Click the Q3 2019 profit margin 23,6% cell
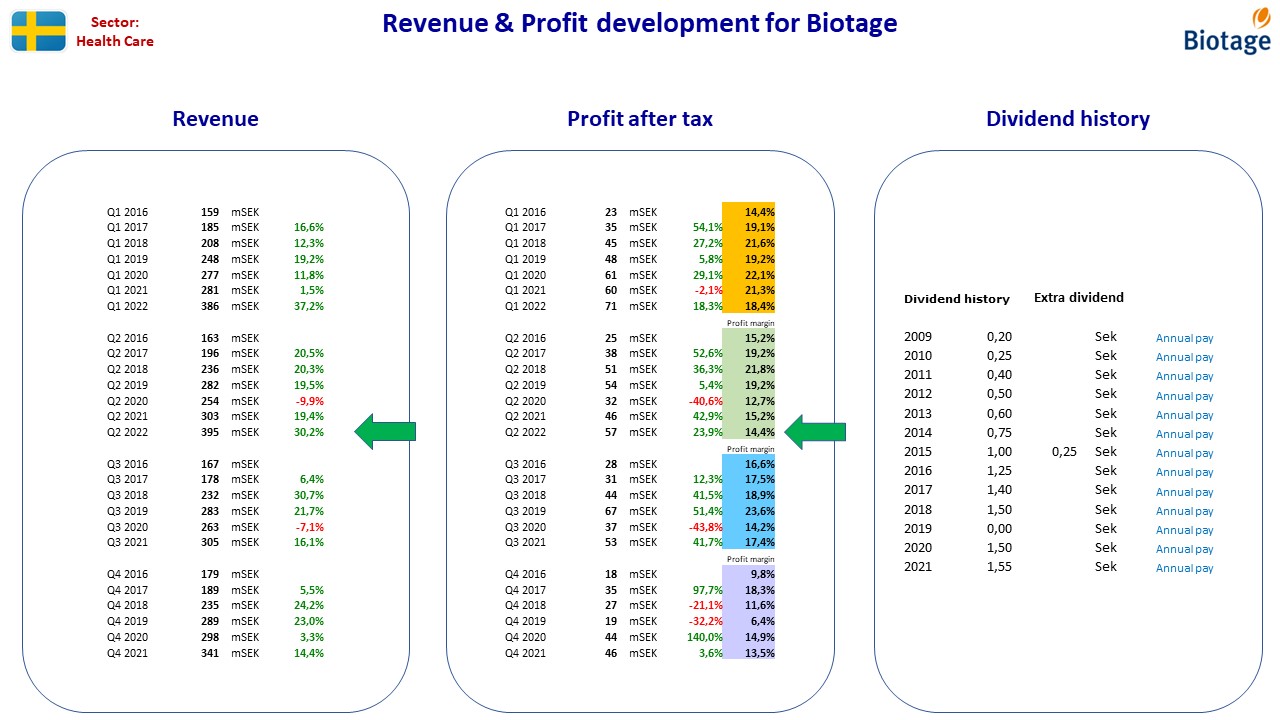 pyautogui.click(x=749, y=511)
